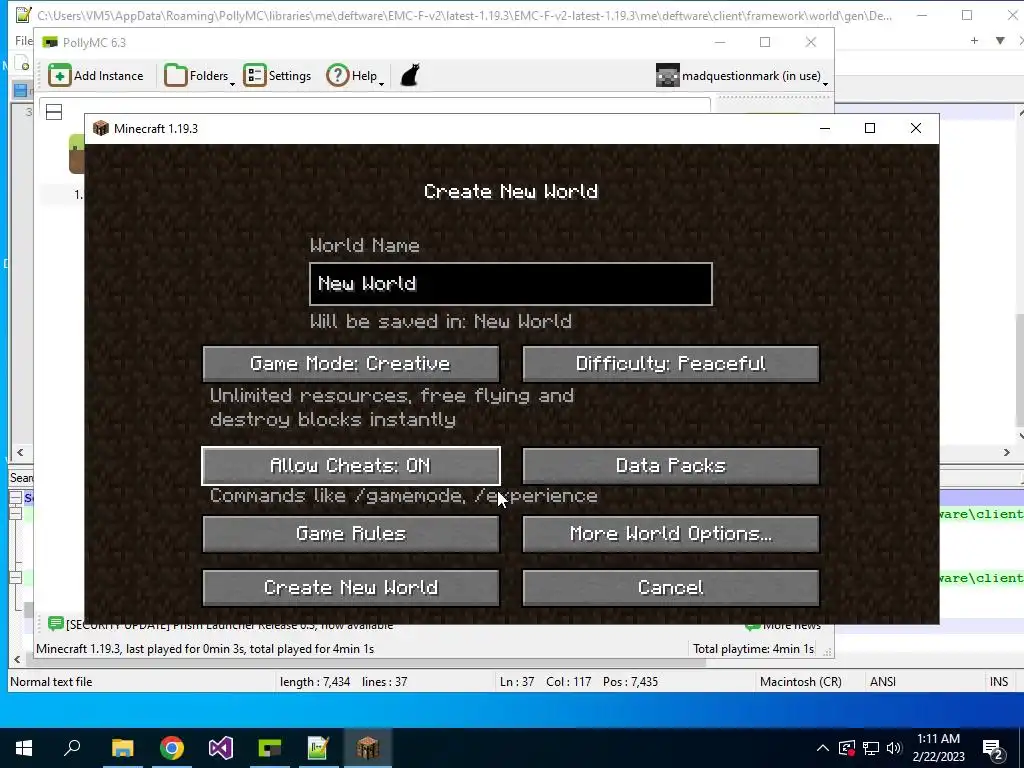
Task: Click INS mode in the status bar
Action: [999, 682]
